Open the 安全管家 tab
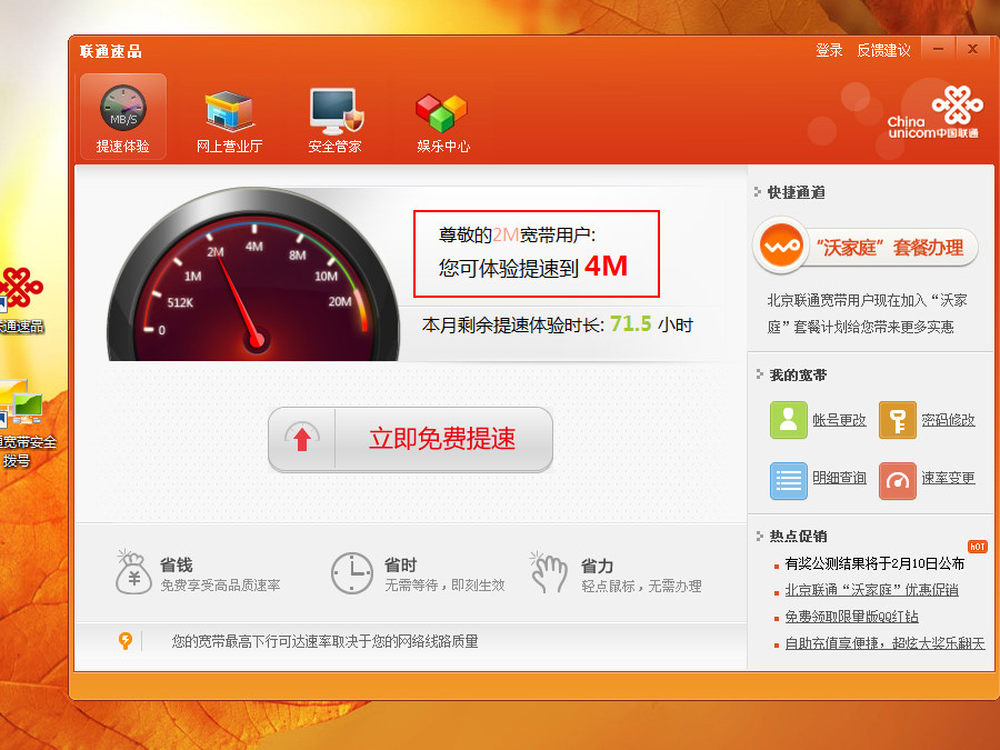 [335, 121]
